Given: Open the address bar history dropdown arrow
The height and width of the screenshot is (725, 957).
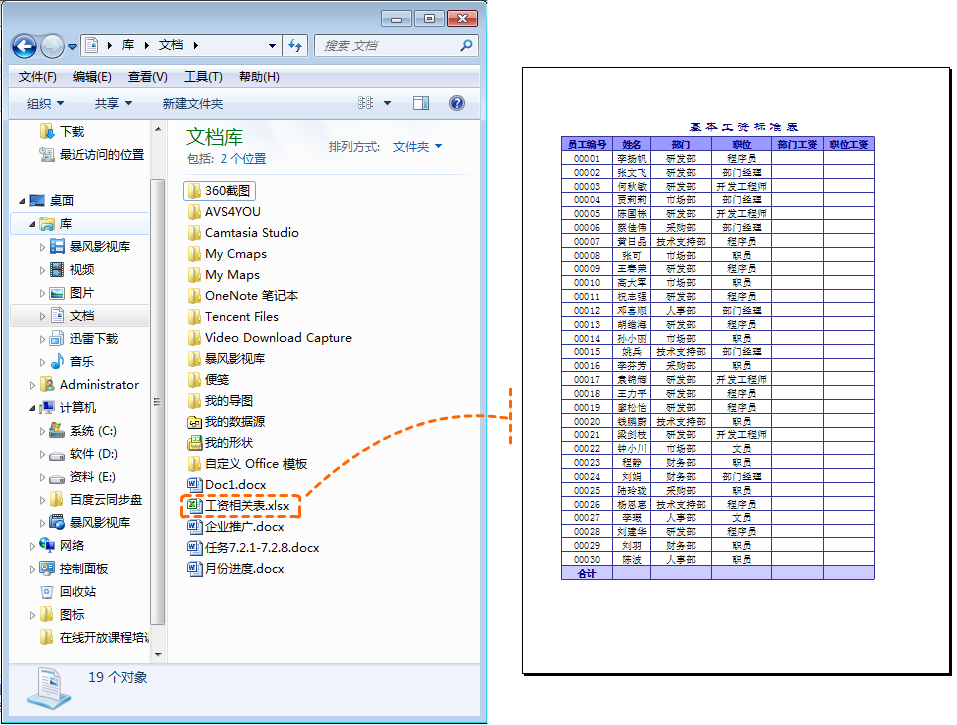Looking at the screenshot, I should (x=272, y=45).
